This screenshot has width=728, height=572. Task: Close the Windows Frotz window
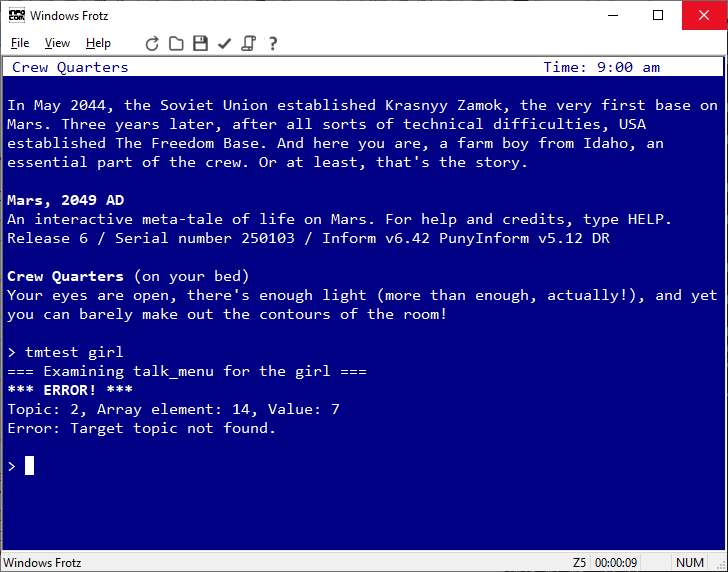704,15
